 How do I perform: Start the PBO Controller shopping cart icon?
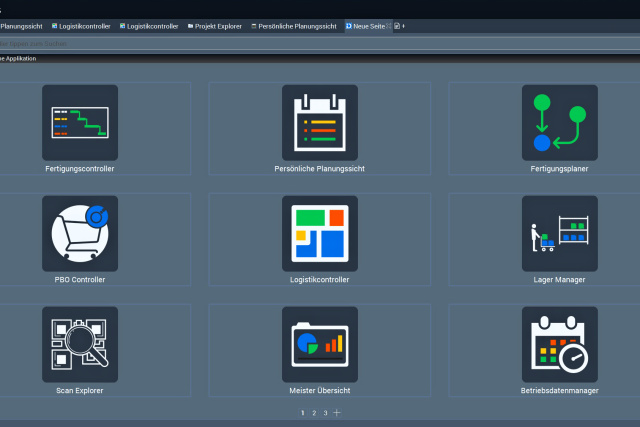click(80, 233)
